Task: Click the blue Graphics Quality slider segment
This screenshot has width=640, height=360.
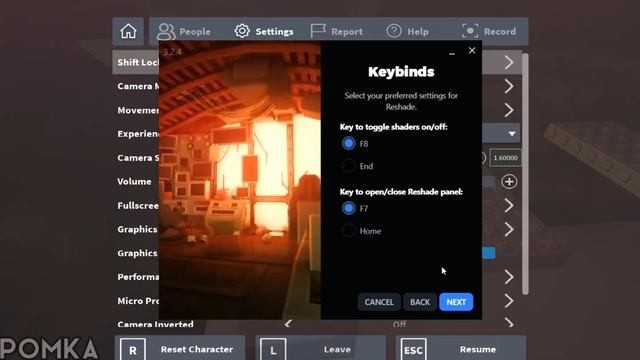Action: (x=489, y=253)
